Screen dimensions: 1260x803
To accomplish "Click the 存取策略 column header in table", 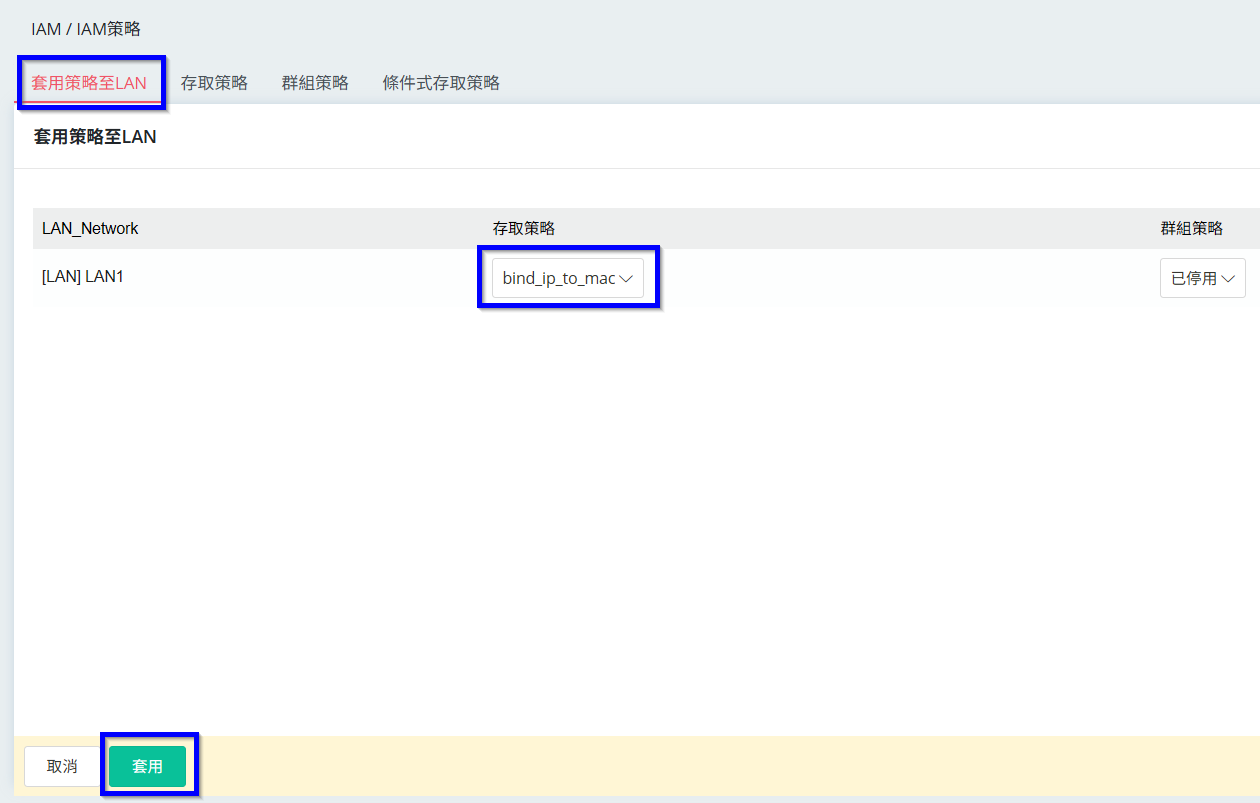I will click(x=523, y=228).
